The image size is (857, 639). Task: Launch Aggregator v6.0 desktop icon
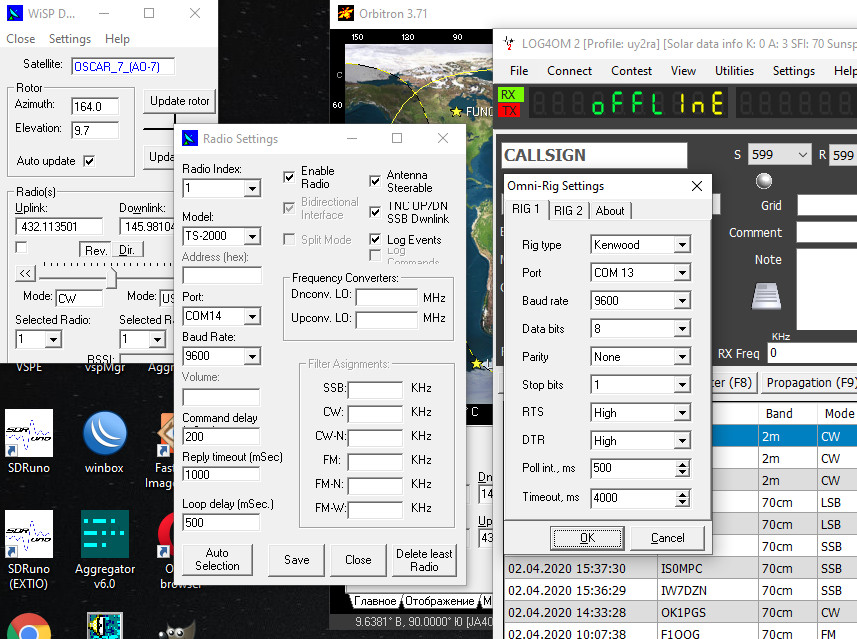(x=104, y=549)
